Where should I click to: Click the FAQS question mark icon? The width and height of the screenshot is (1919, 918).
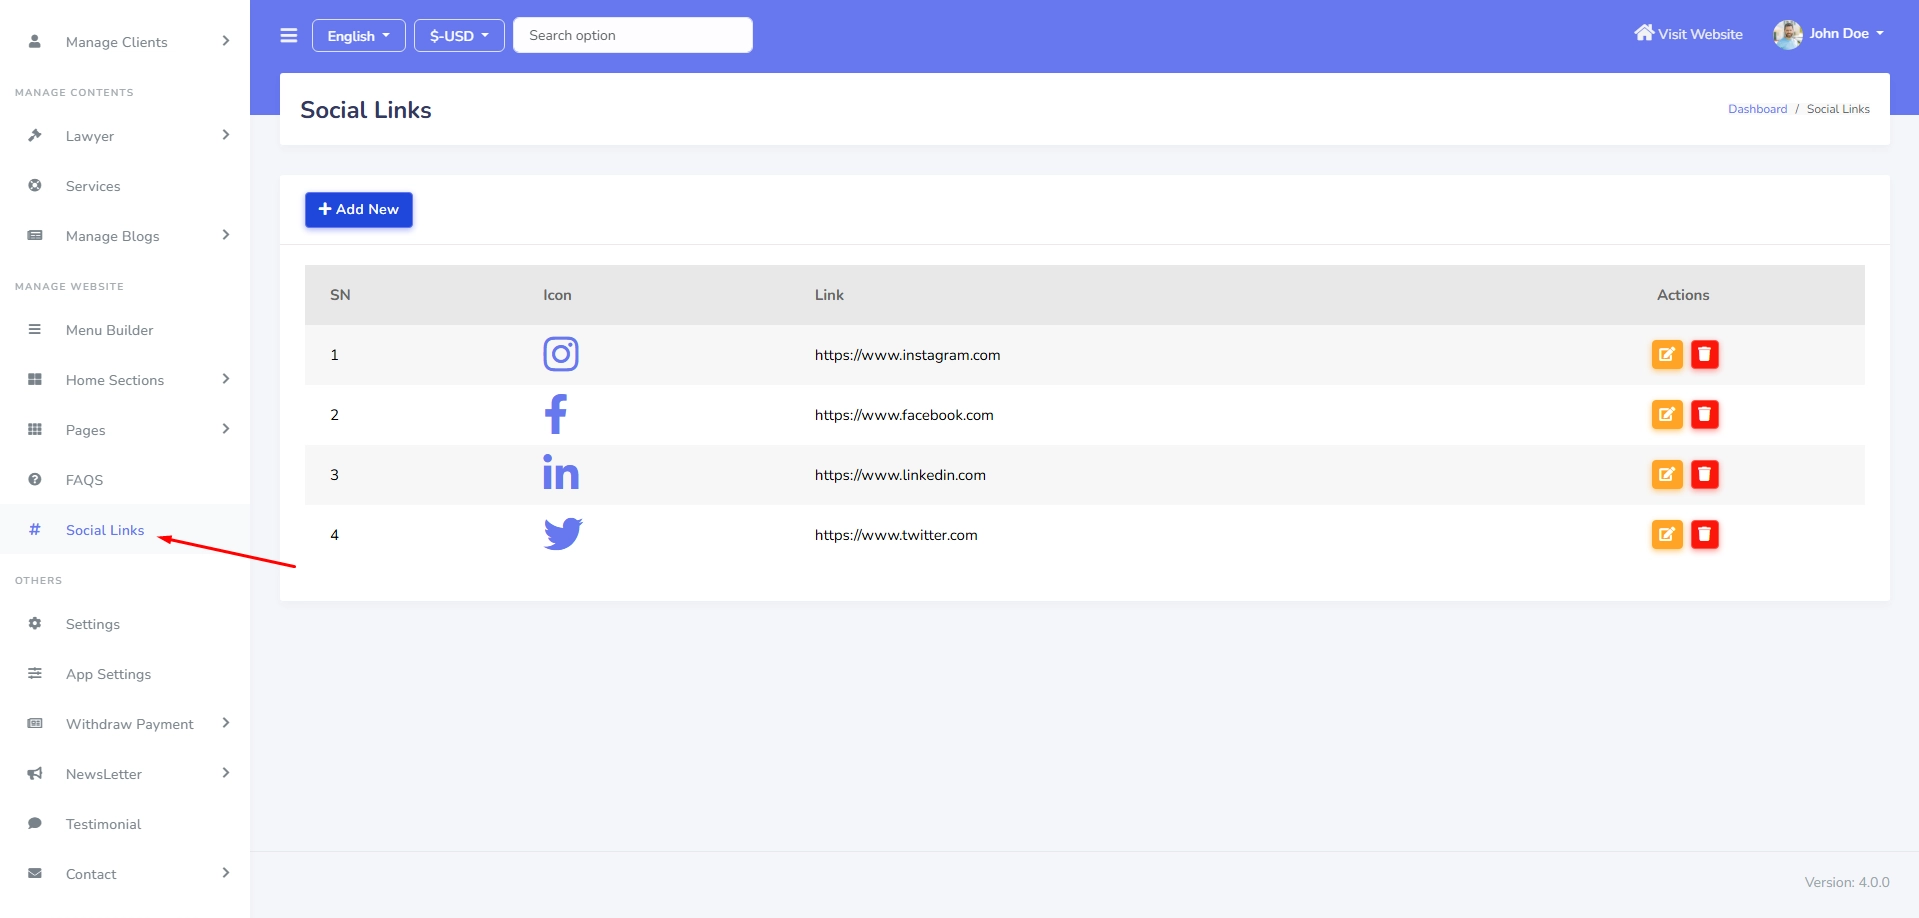point(35,479)
